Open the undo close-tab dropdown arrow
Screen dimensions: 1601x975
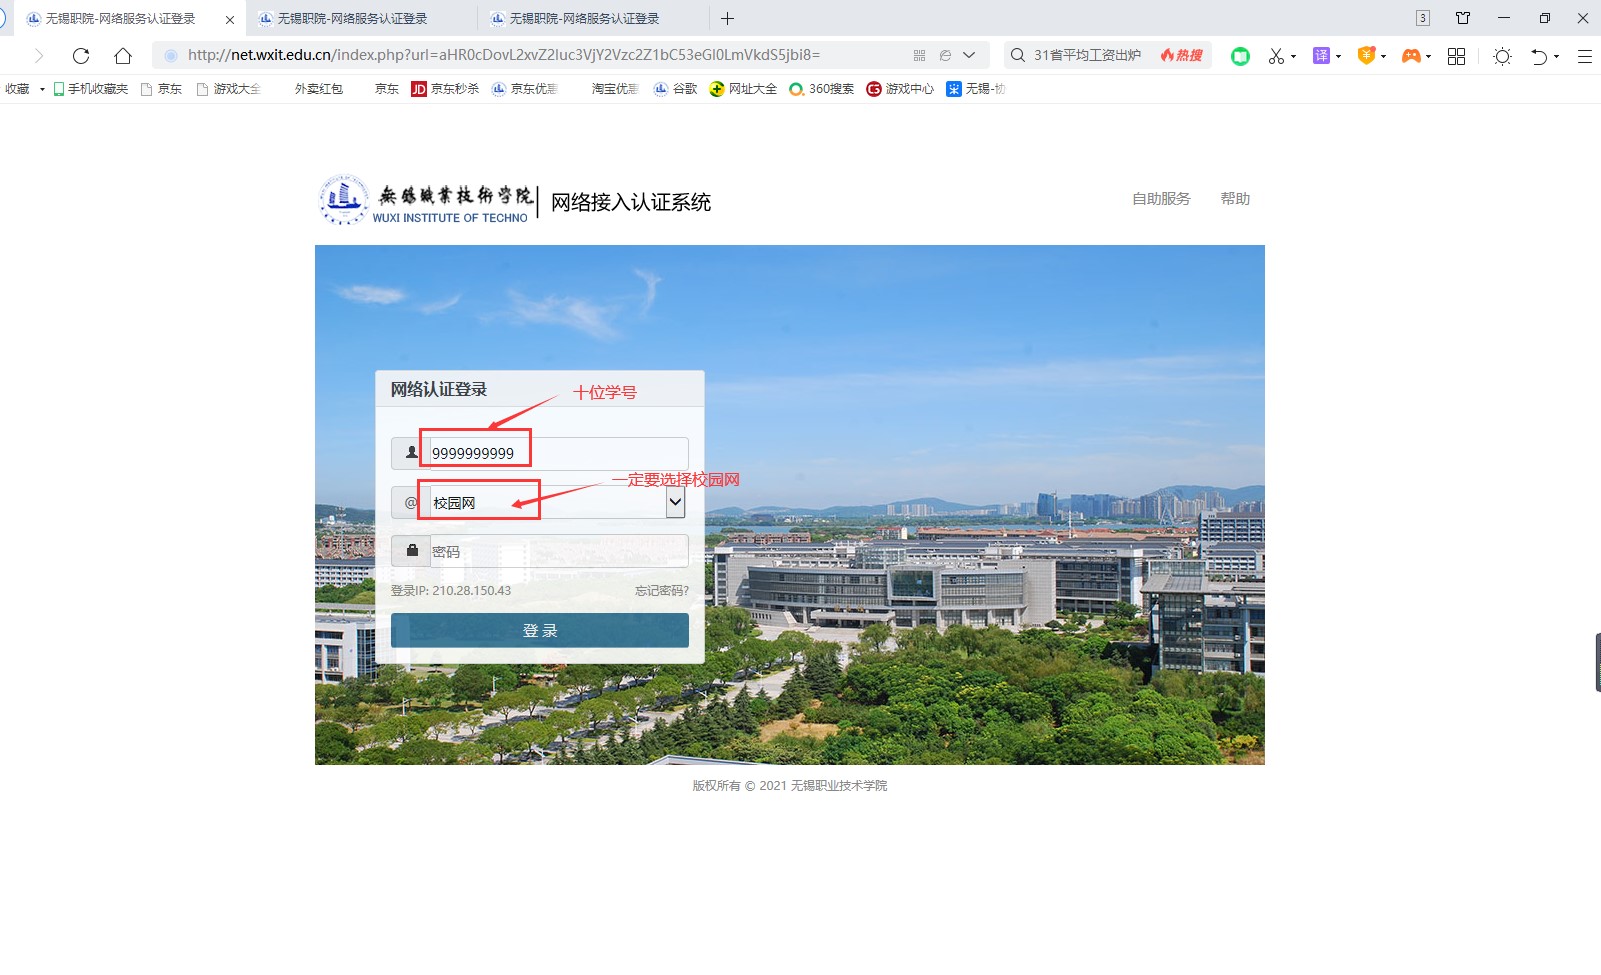[1557, 57]
